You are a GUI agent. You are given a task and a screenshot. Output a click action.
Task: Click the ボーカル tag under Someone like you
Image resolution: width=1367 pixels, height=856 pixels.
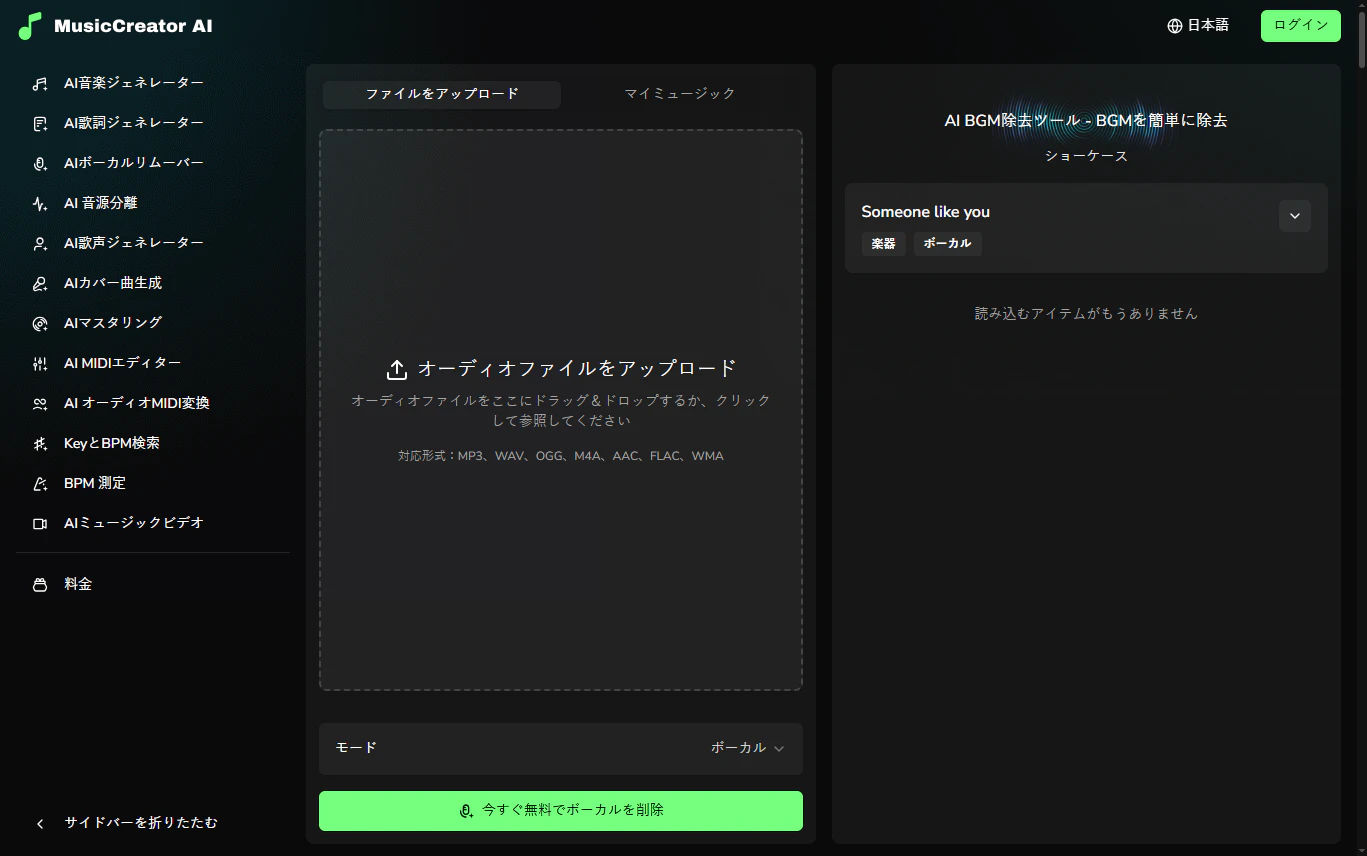click(x=948, y=244)
